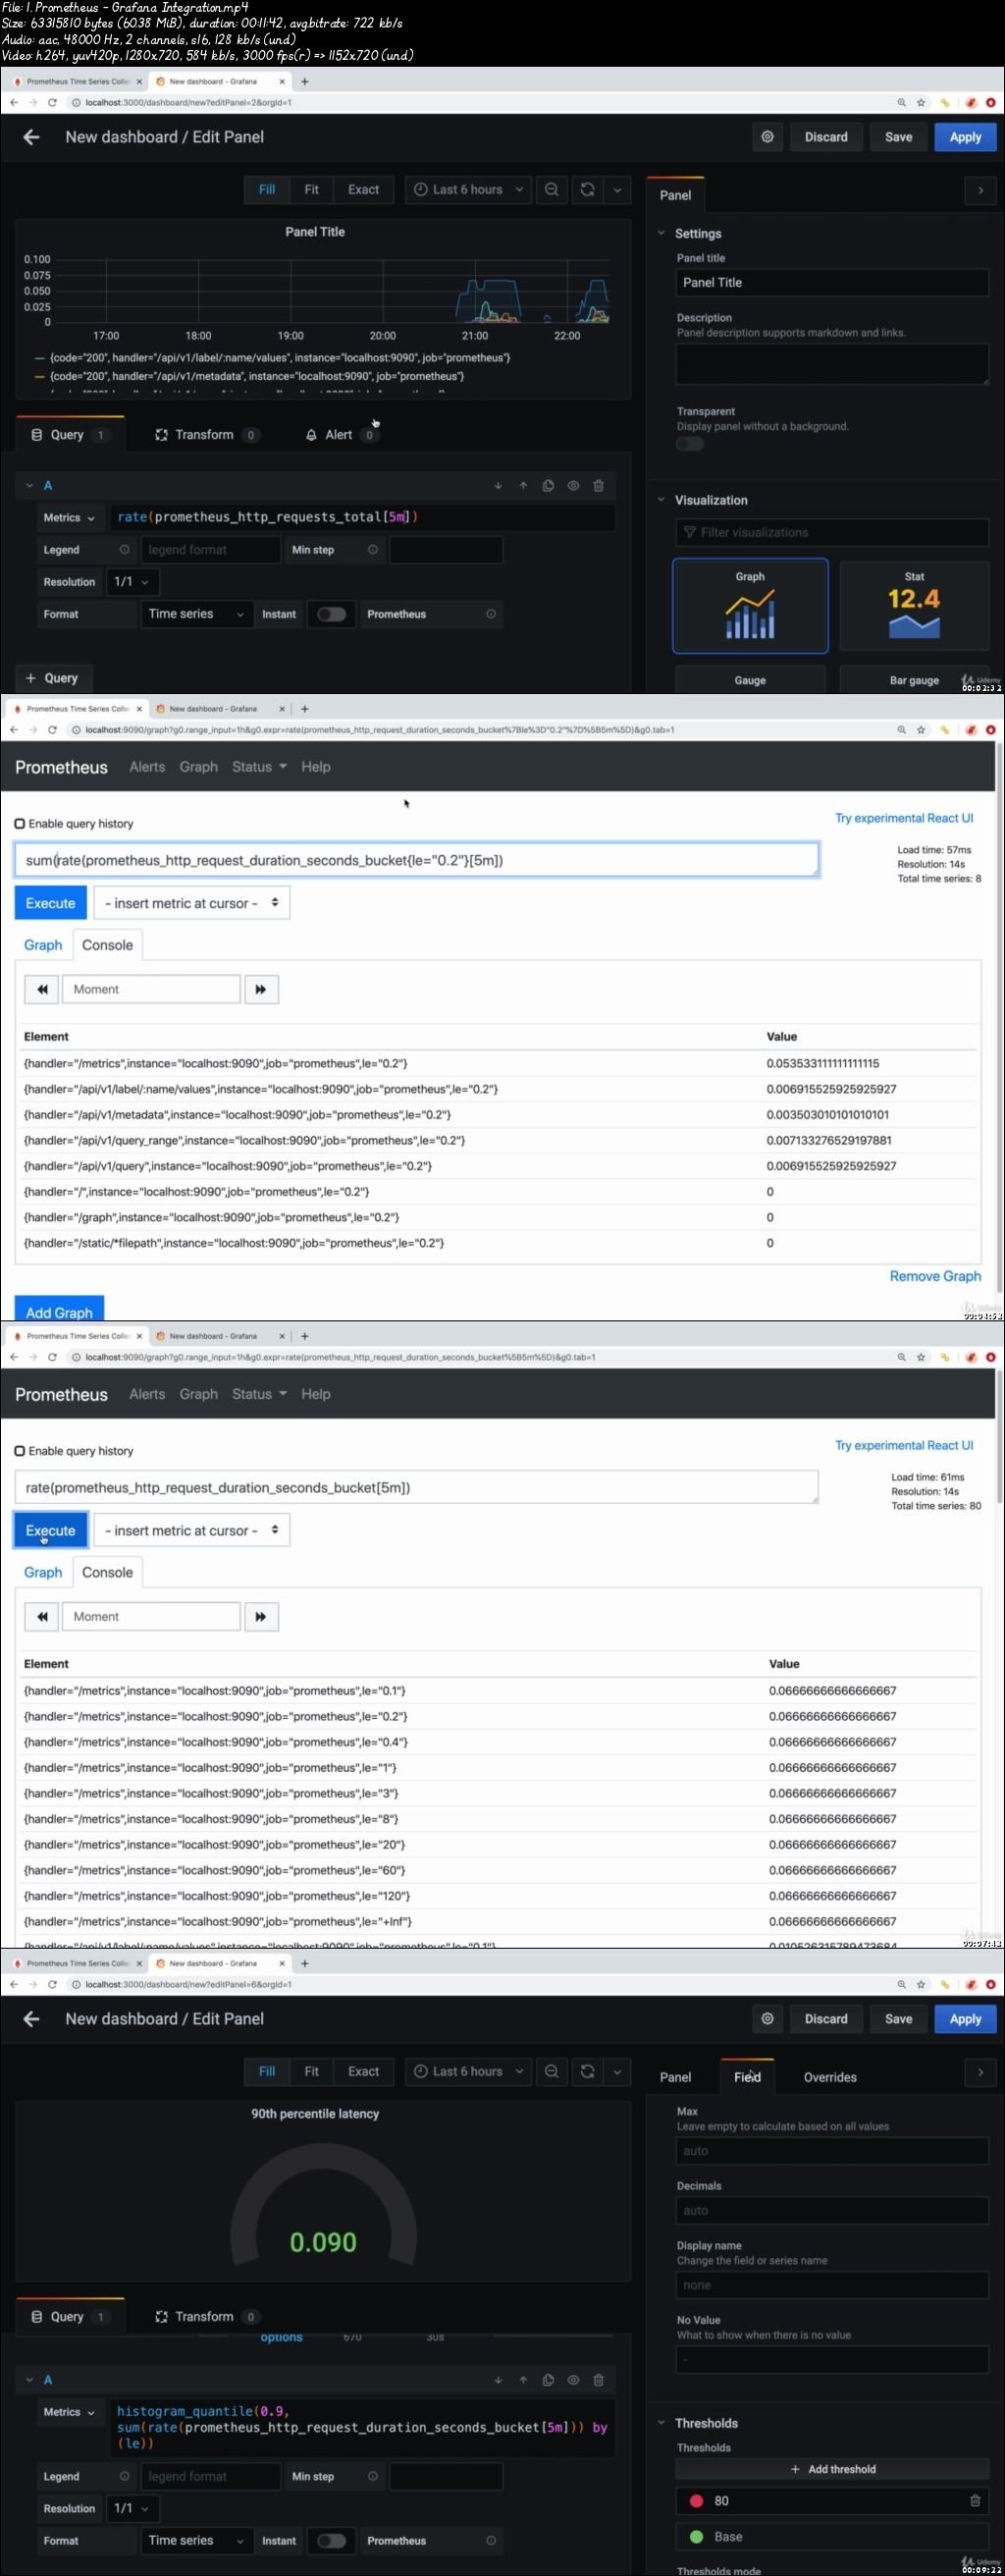Advance the evaluation time on the 80-series Prometheus page
This screenshot has height=2576, width=1005.
coord(261,1616)
